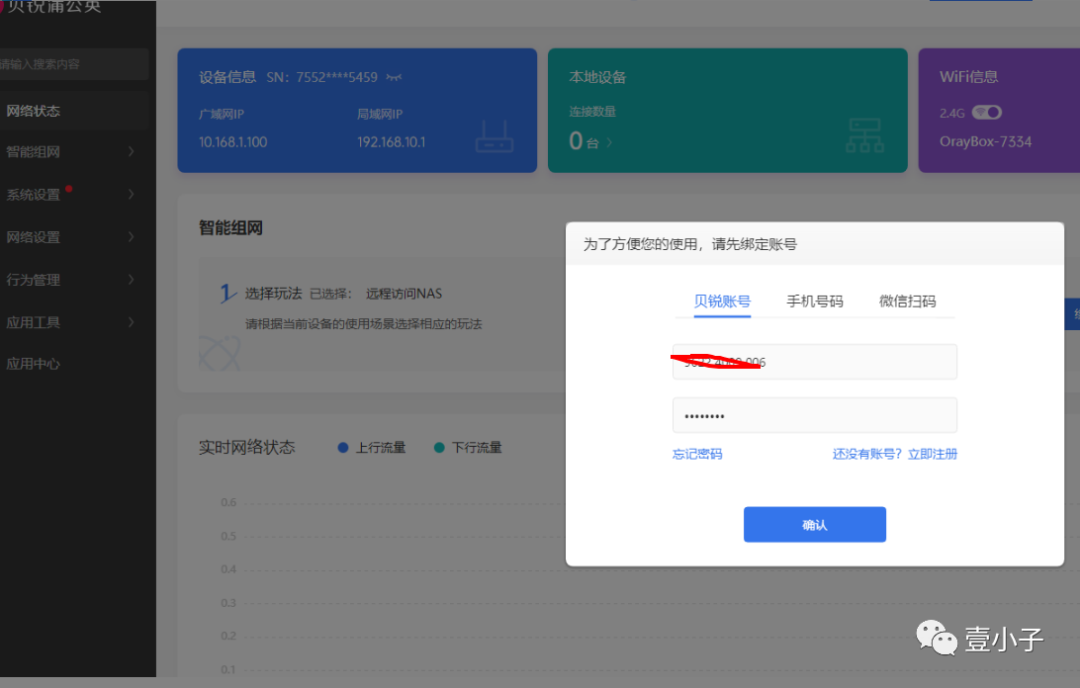This screenshot has height=688, width=1080.
Task: Open 网络状态 in the sidebar
Action: (x=74, y=111)
